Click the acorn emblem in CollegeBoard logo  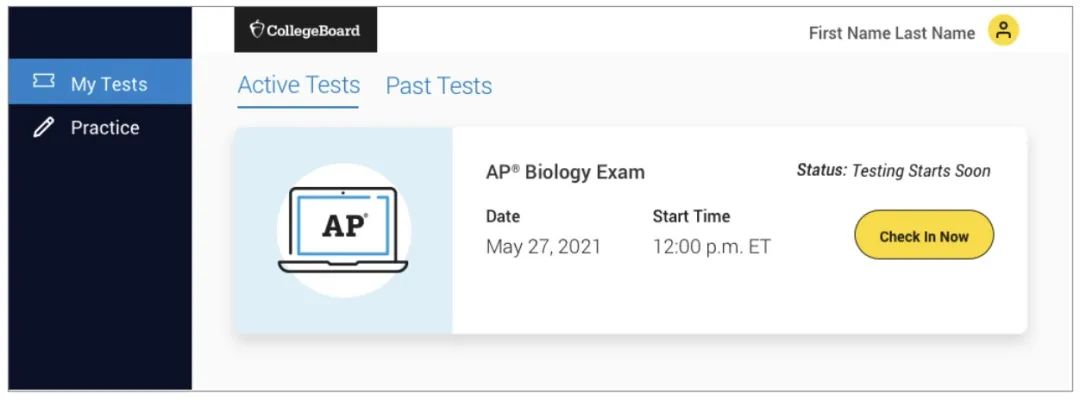click(257, 30)
